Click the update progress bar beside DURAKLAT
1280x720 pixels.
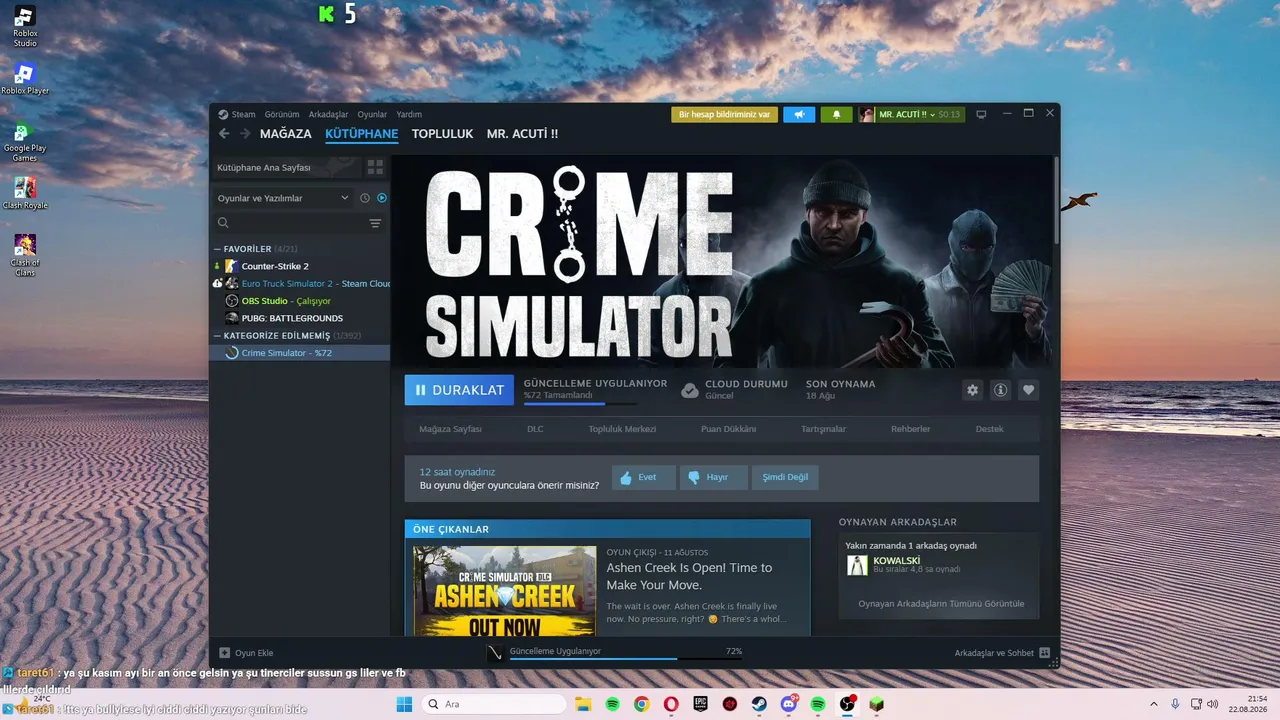580,404
